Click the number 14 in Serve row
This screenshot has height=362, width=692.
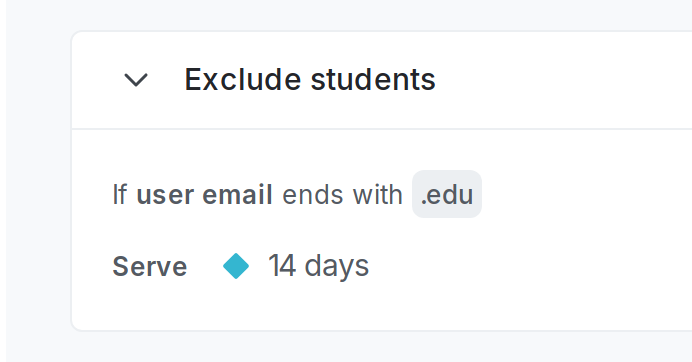[282, 266]
